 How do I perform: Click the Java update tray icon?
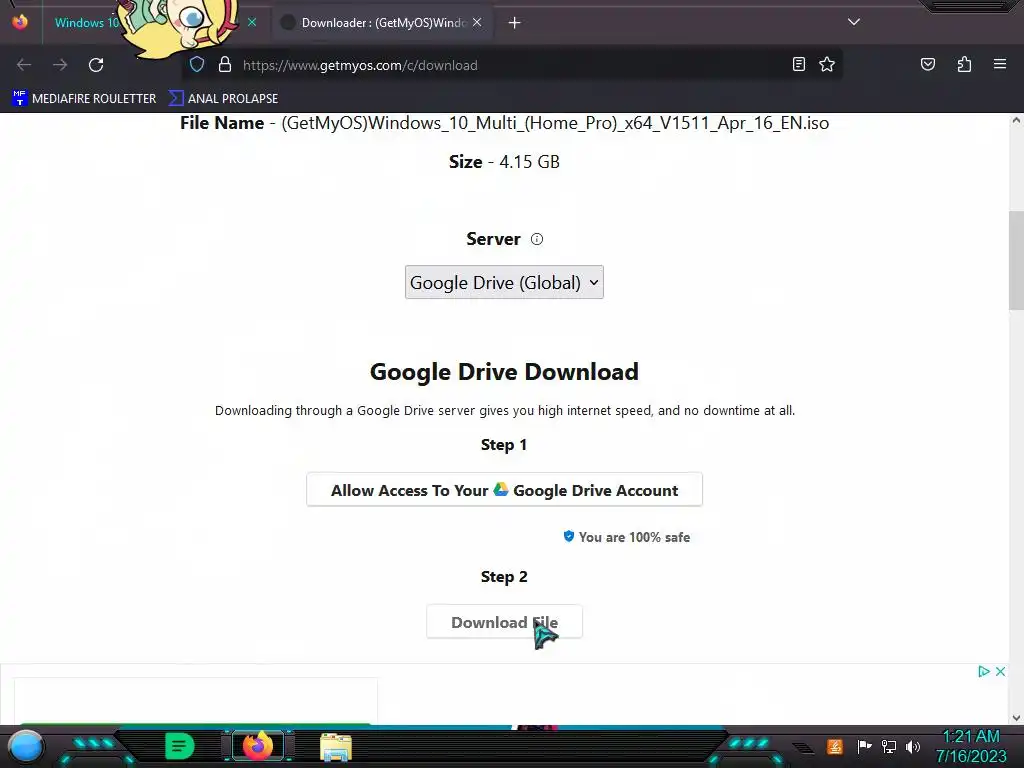(835, 746)
